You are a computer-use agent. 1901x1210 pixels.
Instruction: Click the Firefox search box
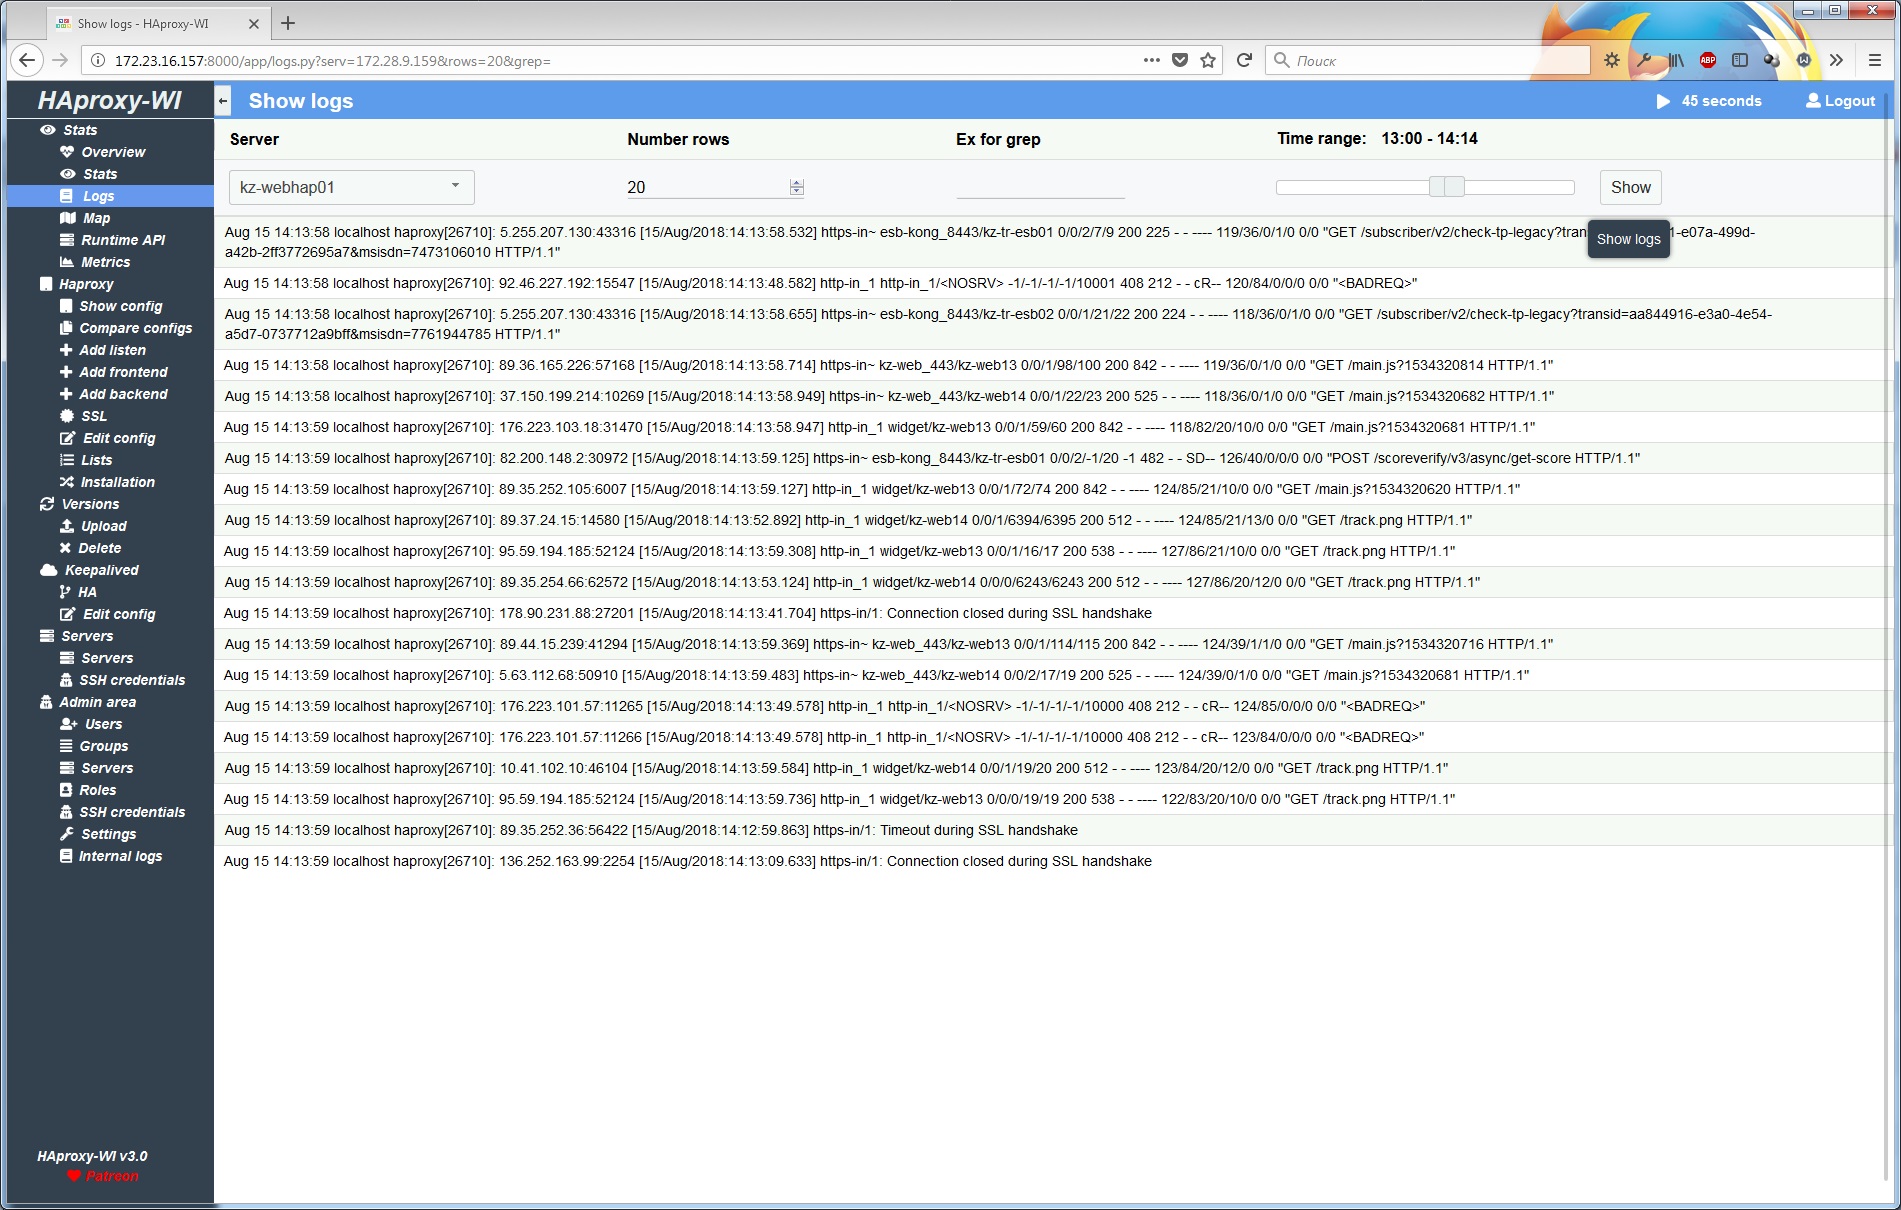point(1428,61)
